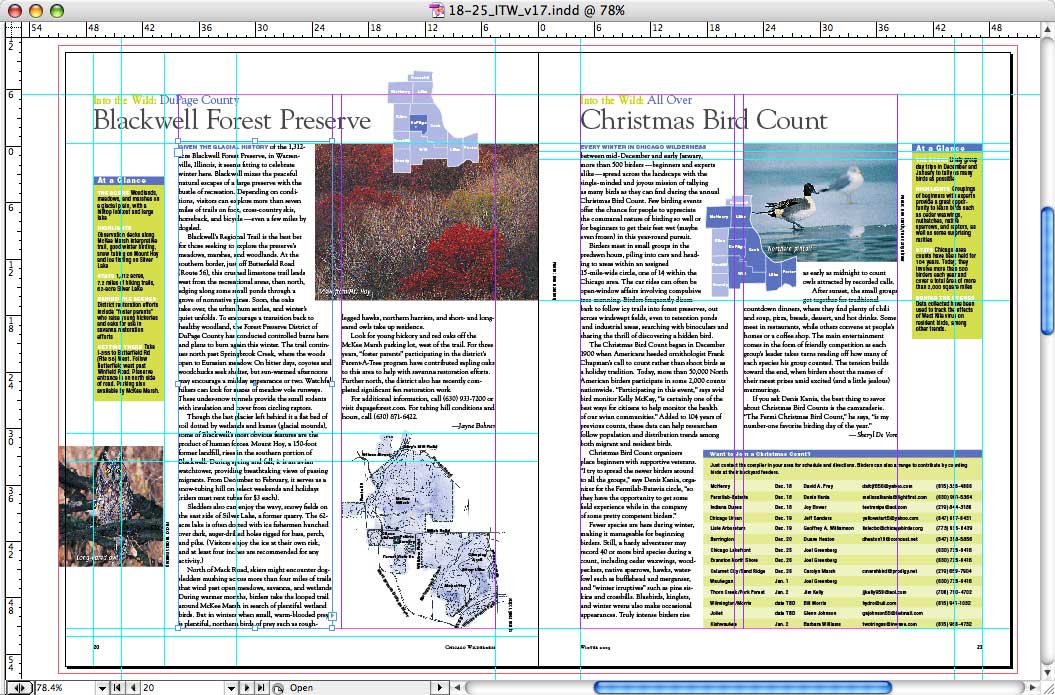Click the page number field showing 20
Viewport: 1055px width, 695px height.
(175, 688)
